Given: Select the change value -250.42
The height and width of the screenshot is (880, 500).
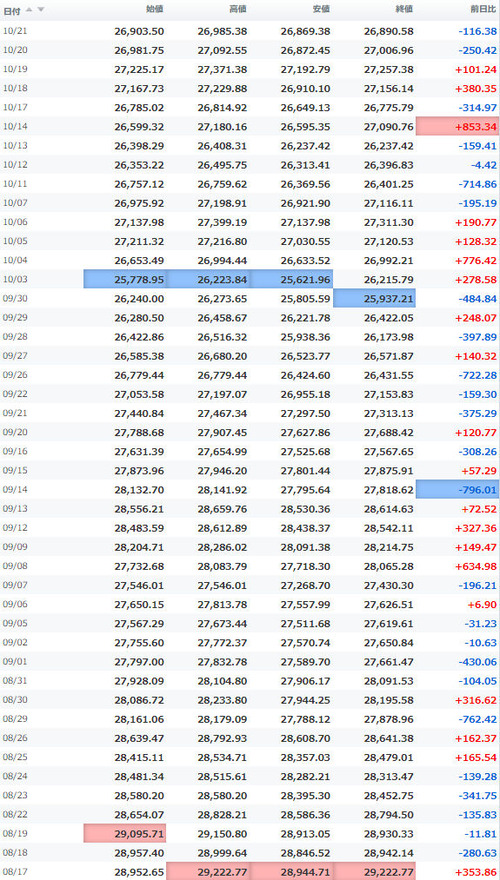Looking at the screenshot, I should point(478,51).
